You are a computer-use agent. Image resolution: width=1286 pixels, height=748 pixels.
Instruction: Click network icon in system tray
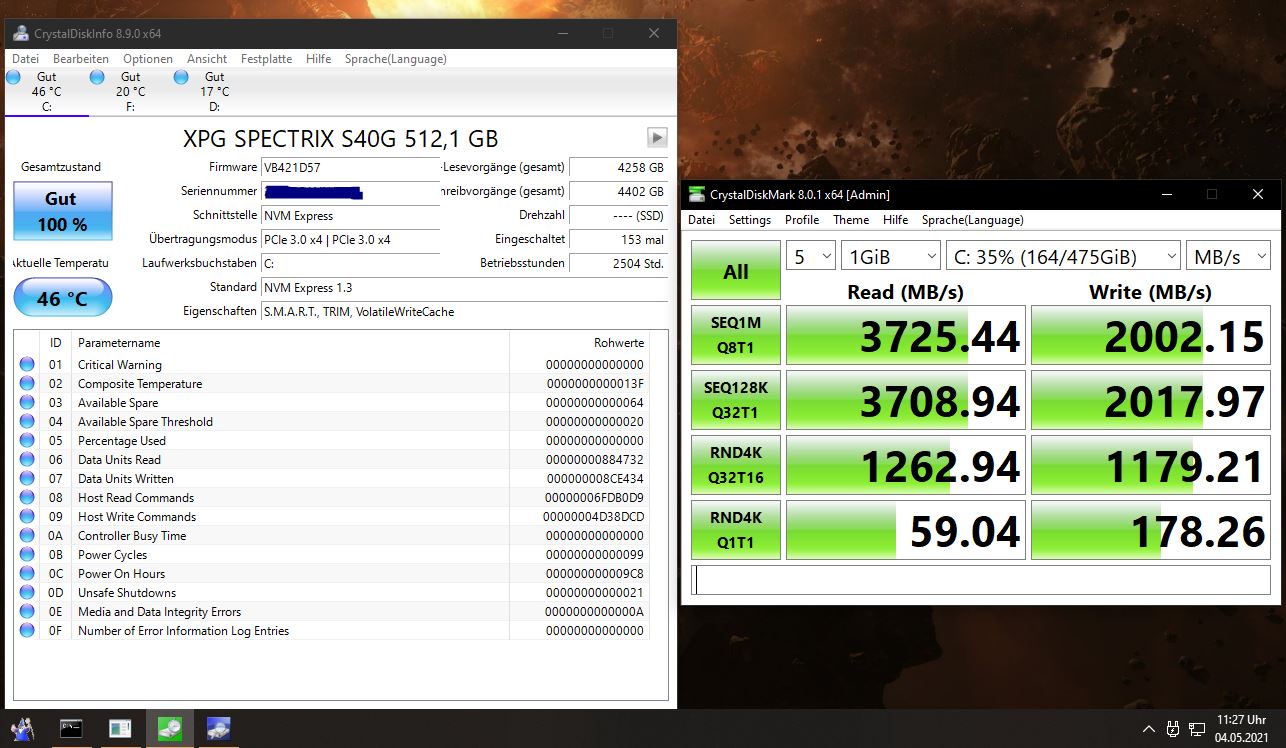(x=1197, y=728)
